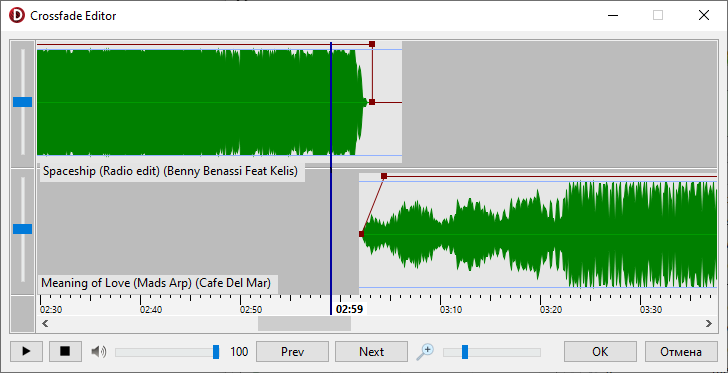Close the Crossfade Editor window

[x=703, y=15]
